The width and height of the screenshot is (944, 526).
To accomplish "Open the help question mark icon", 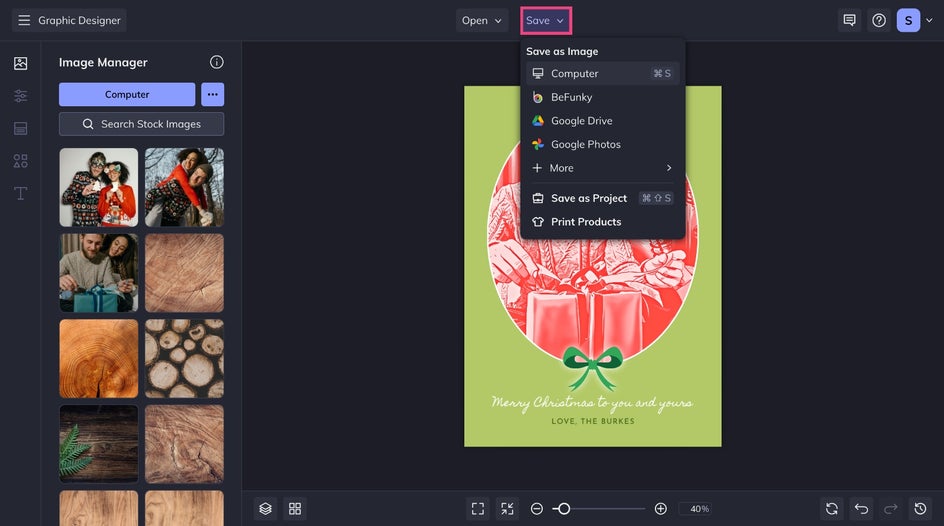I will (879, 20).
